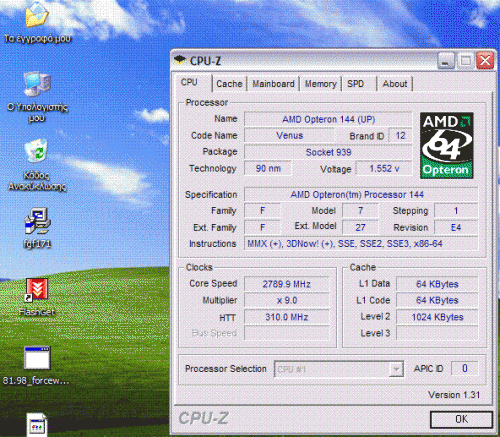The width and height of the screenshot is (500, 437).
Task: Open the Memory tab
Action: [x=321, y=84]
